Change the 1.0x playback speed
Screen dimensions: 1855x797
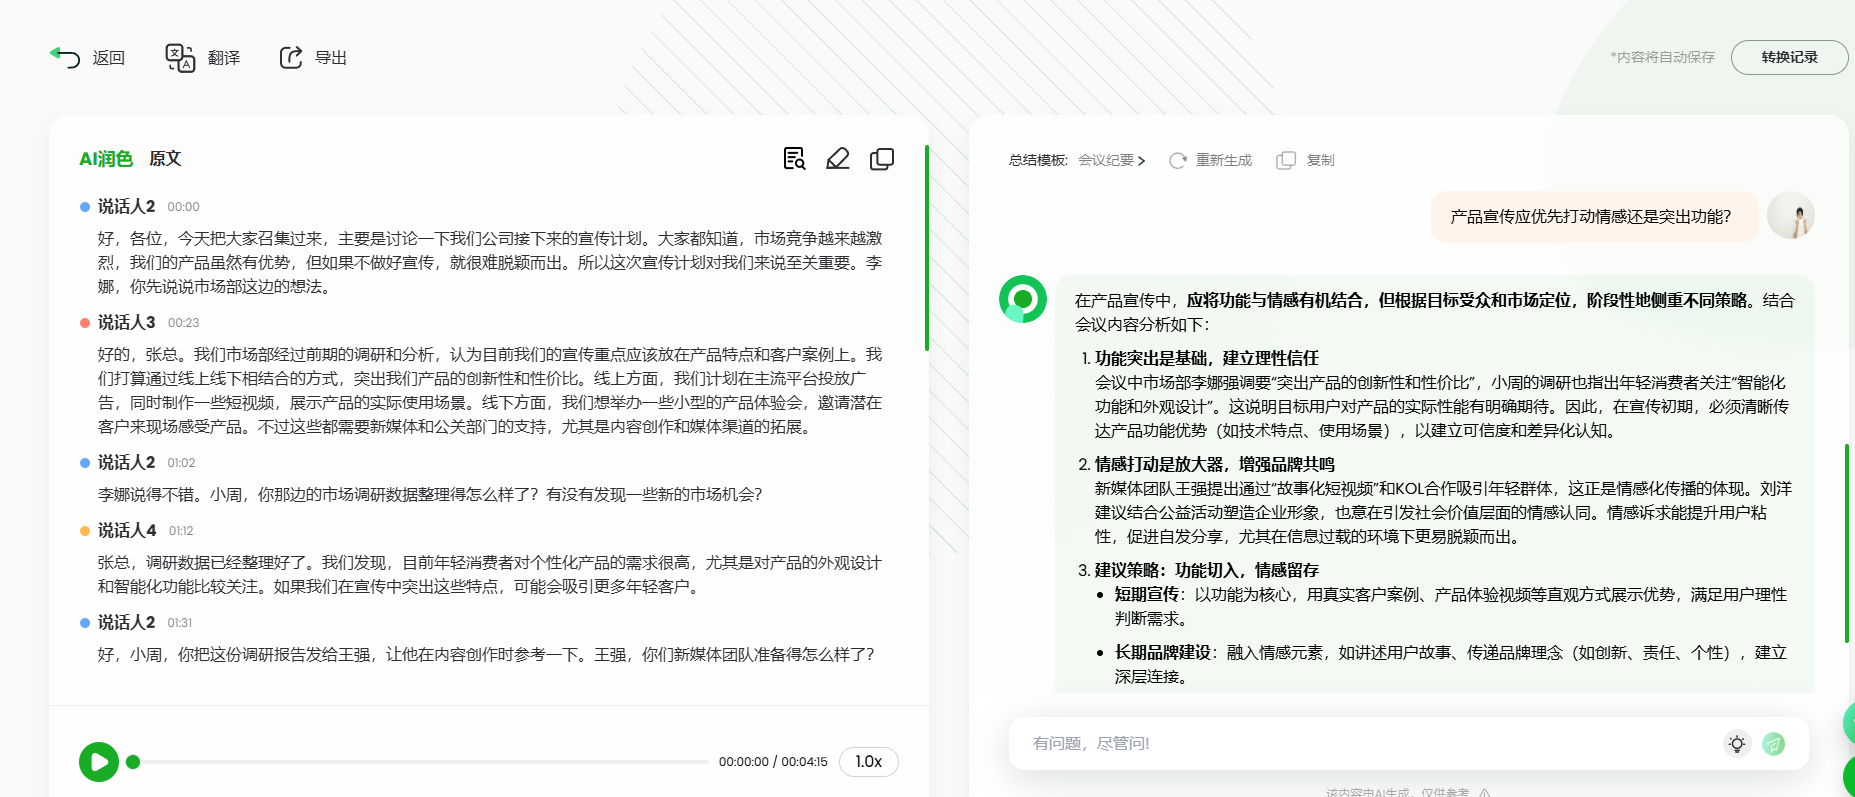point(868,762)
